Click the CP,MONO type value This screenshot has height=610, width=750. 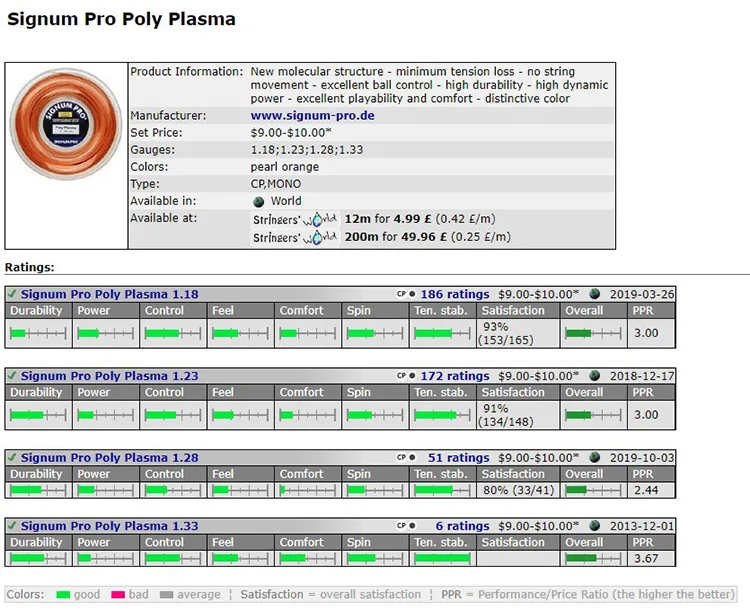[276, 184]
